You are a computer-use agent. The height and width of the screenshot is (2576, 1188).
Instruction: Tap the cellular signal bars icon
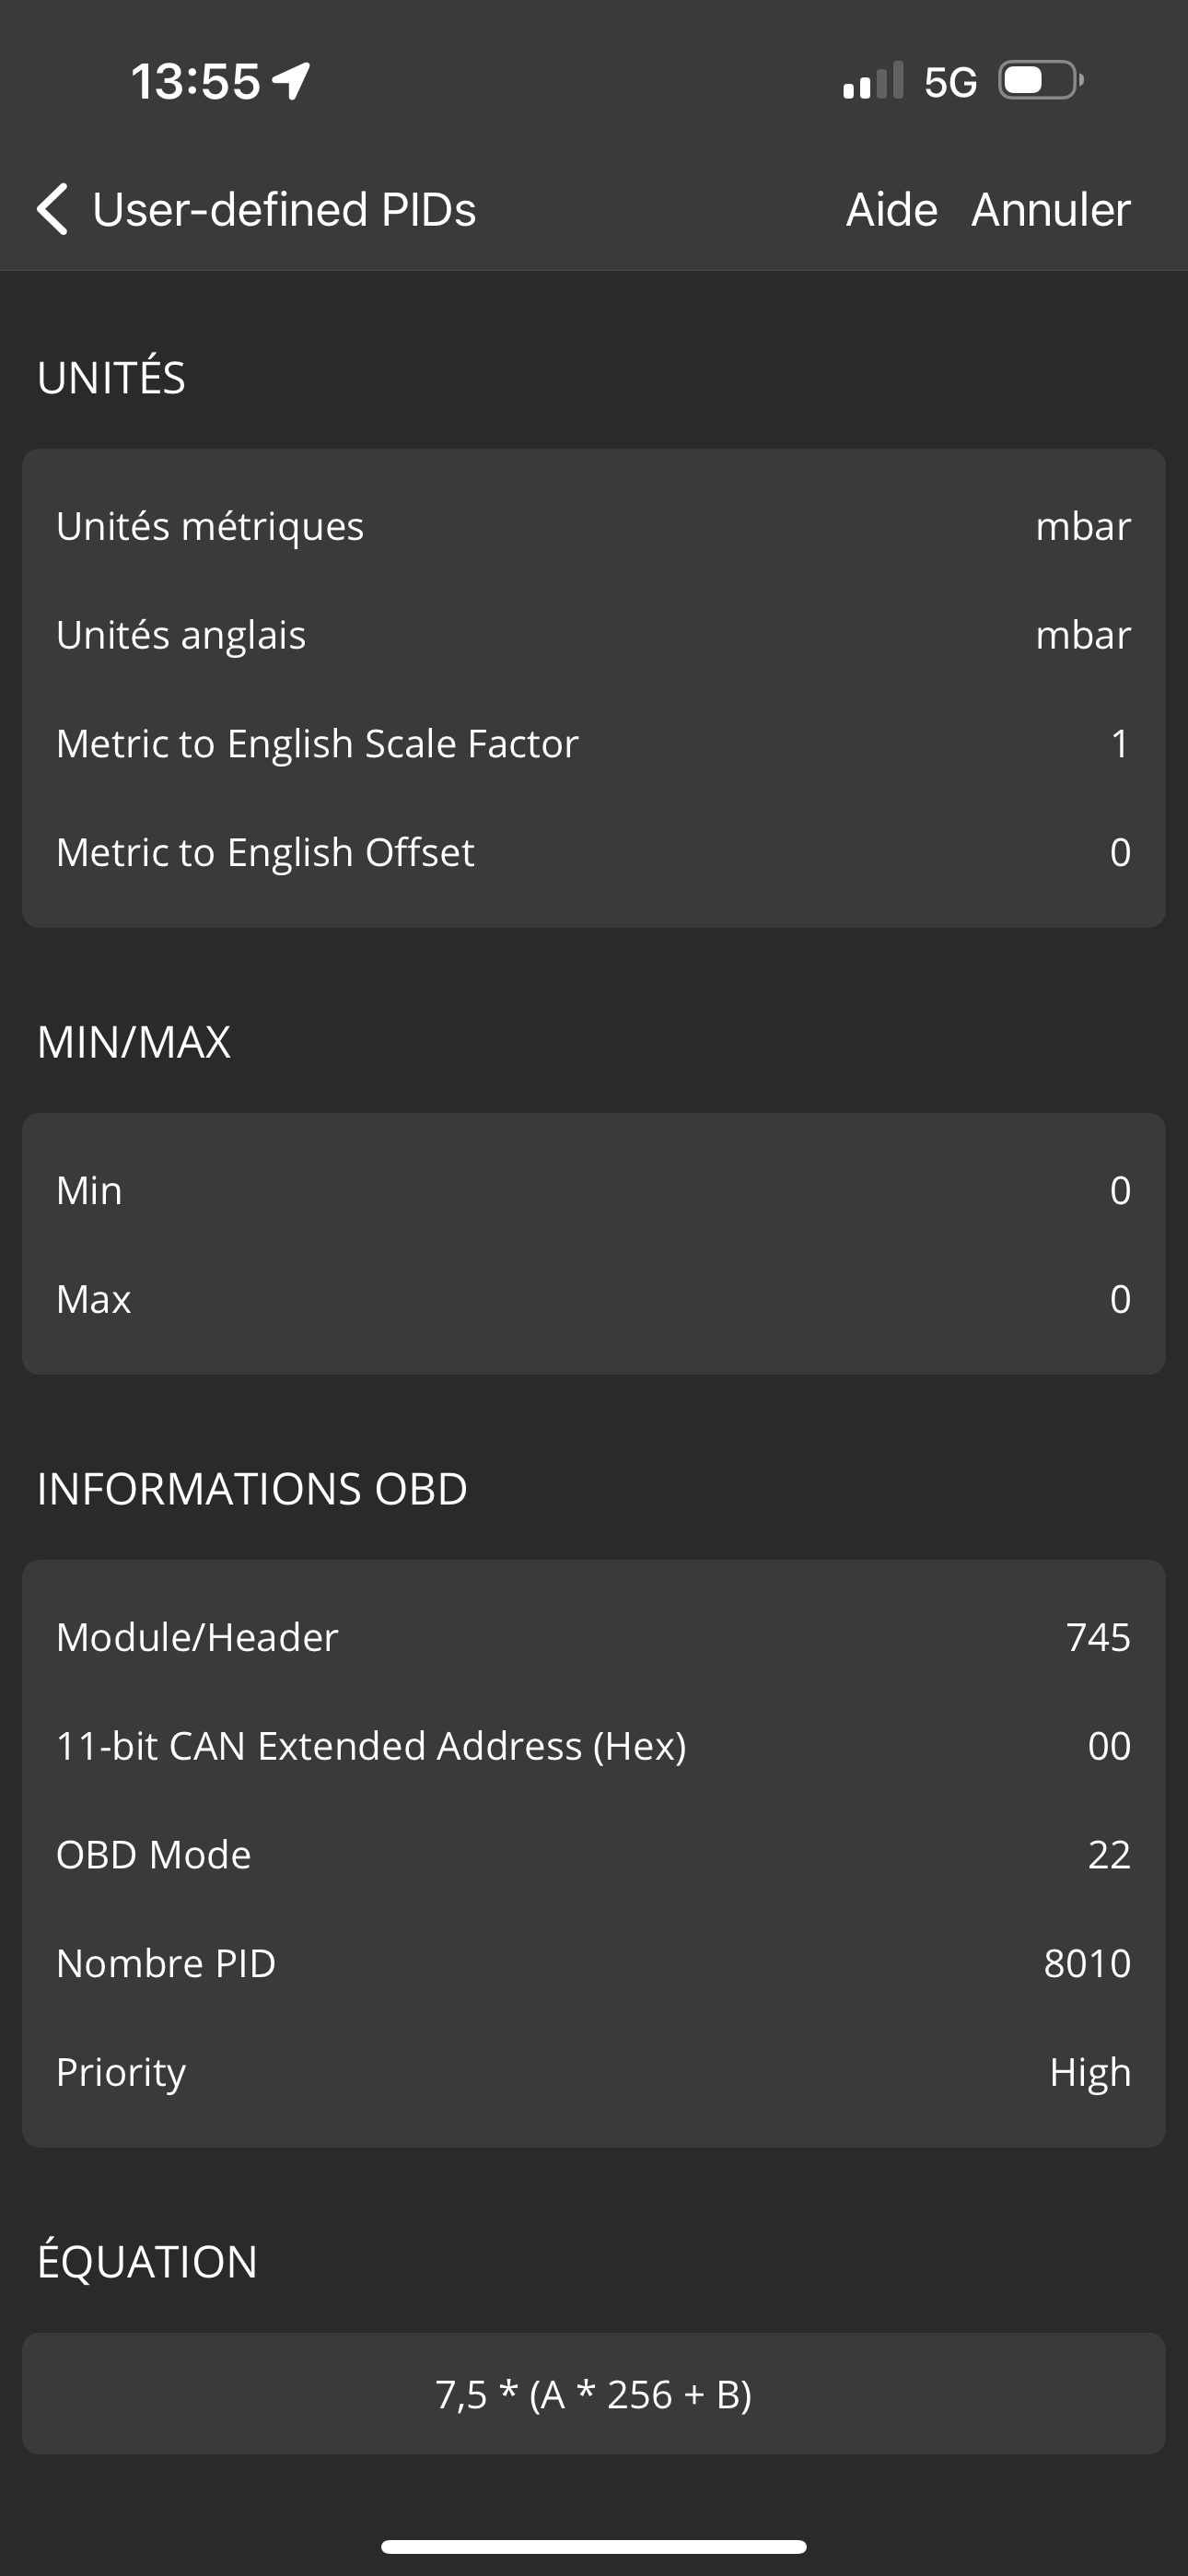click(x=872, y=82)
